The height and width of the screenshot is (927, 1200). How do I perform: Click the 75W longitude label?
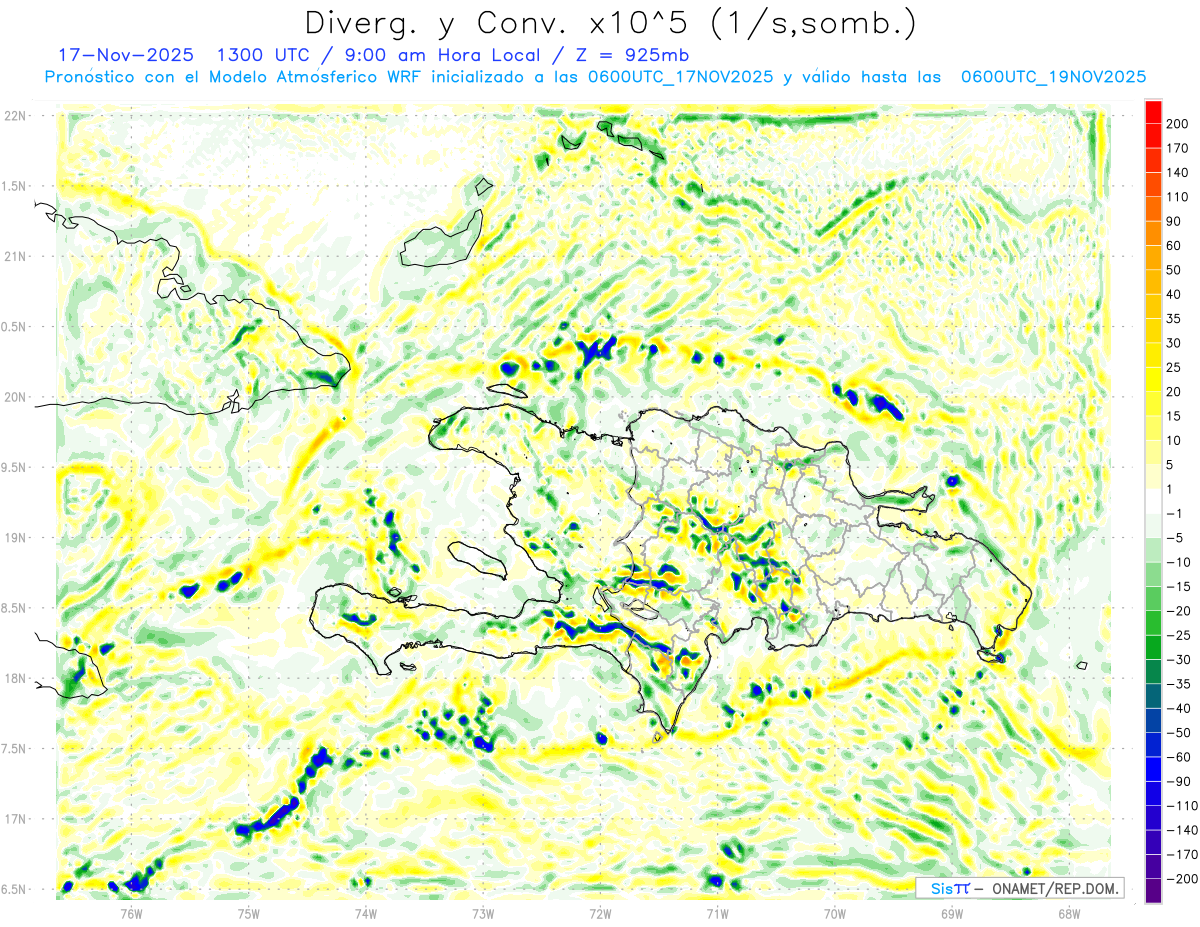248,914
